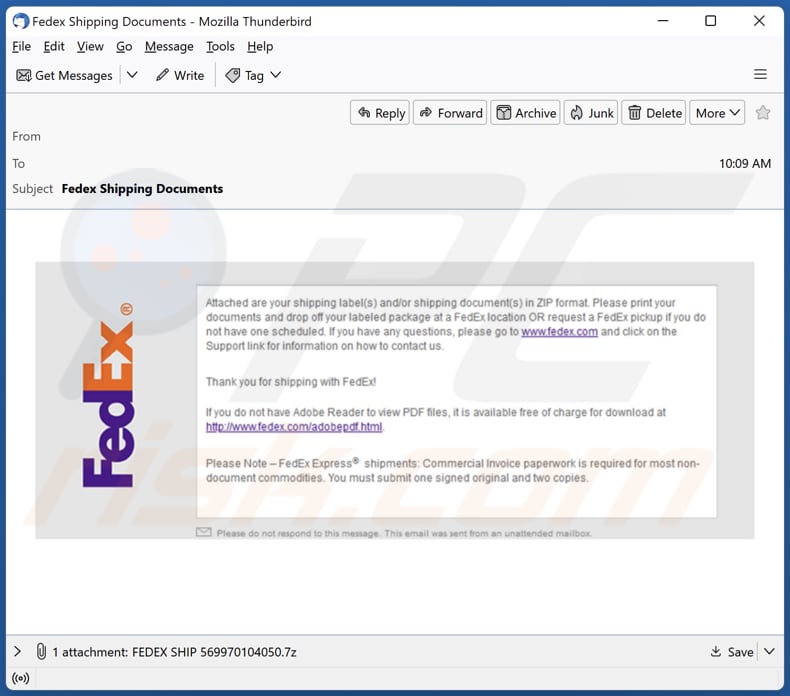Click the Get Messages button
The width and height of the screenshot is (790, 696).
coord(64,76)
